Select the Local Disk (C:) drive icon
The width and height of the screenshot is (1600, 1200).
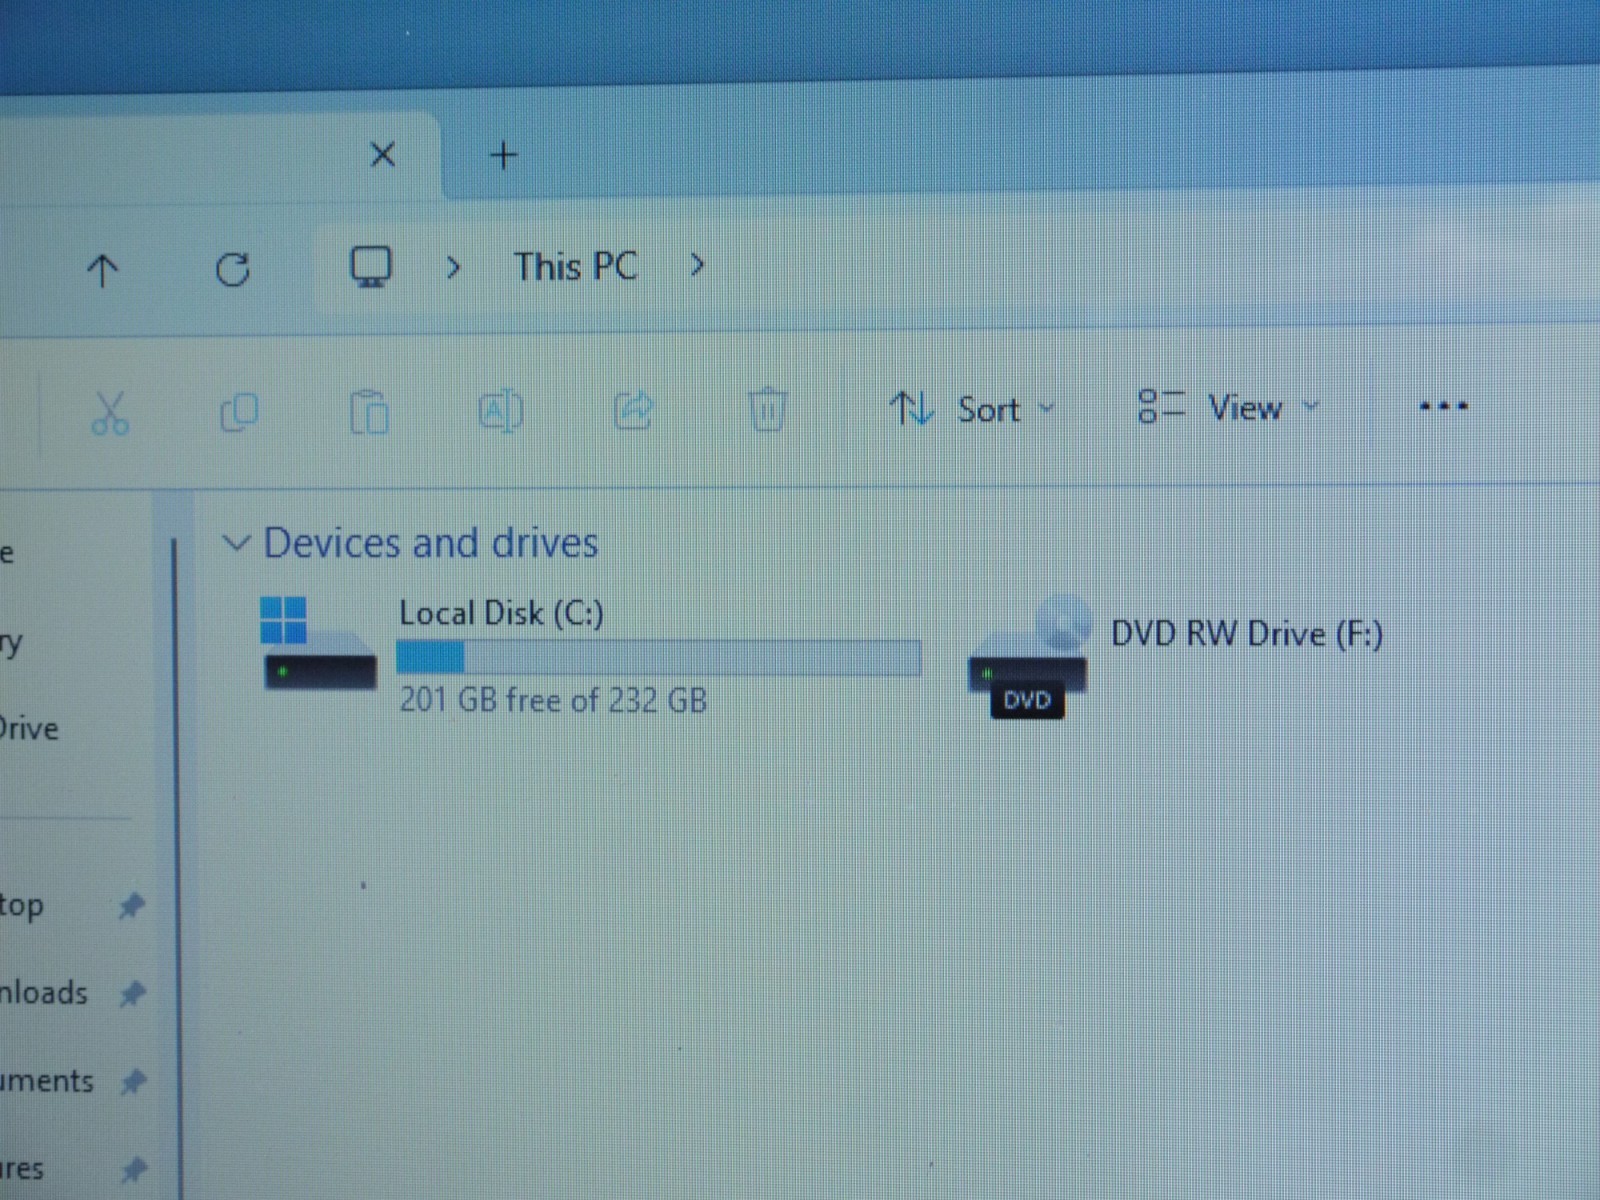pyautogui.click(x=318, y=643)
